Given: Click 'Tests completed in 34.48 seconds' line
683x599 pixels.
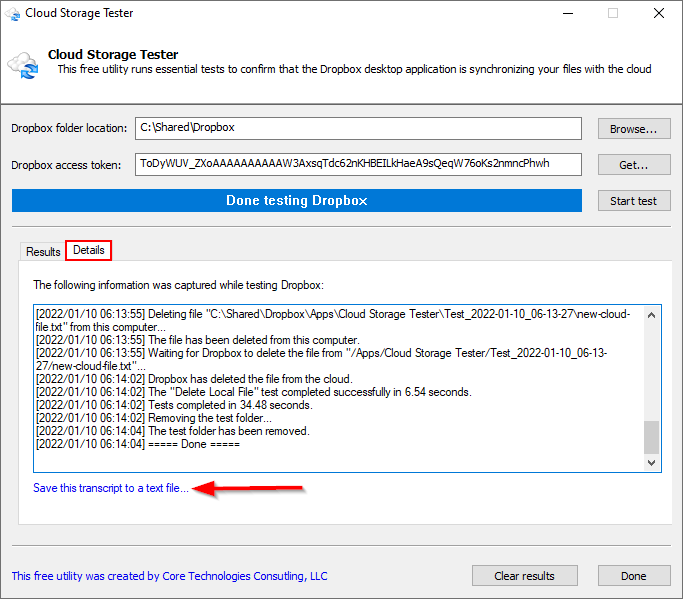Looking at the screenshot, I should 174,405.
